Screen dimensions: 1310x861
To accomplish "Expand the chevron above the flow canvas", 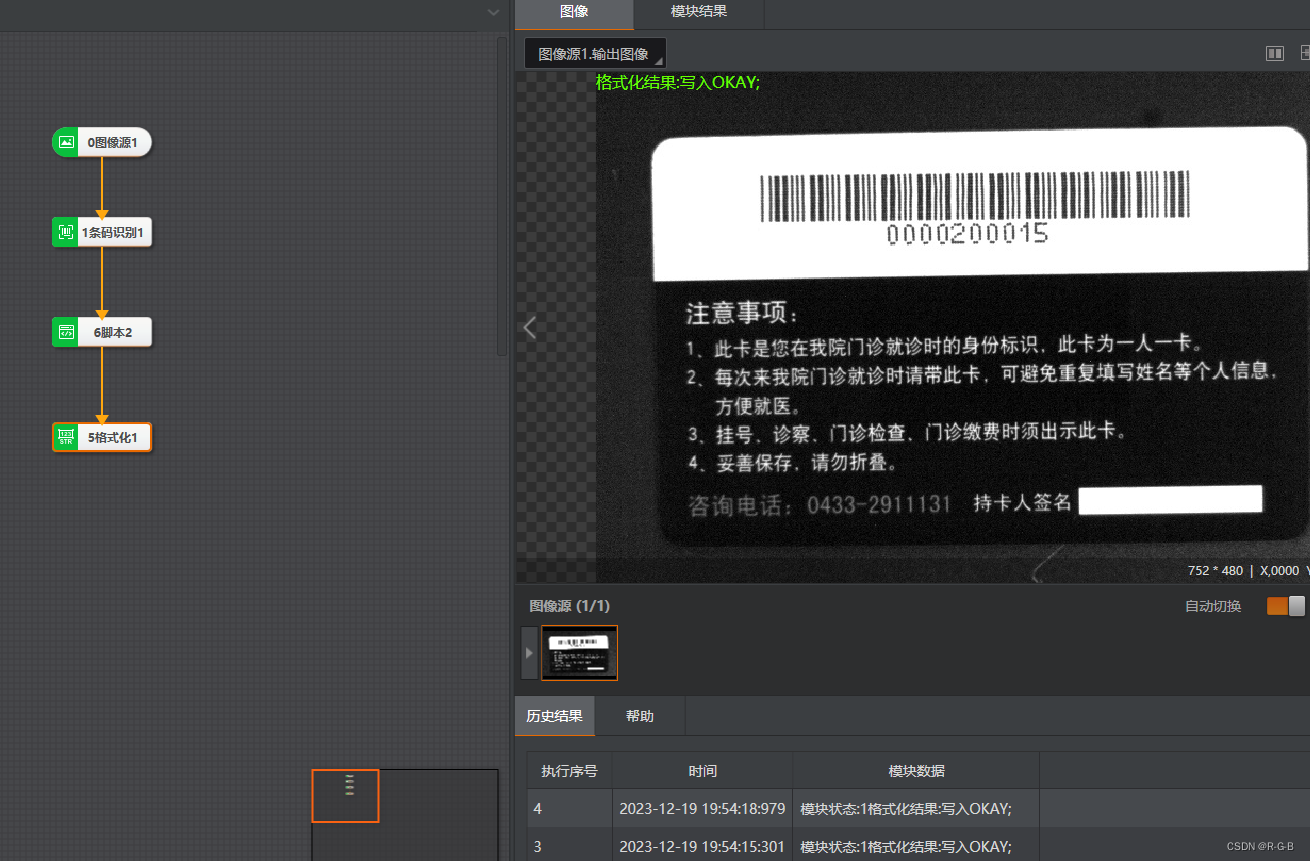I will (x=493, y=12).
